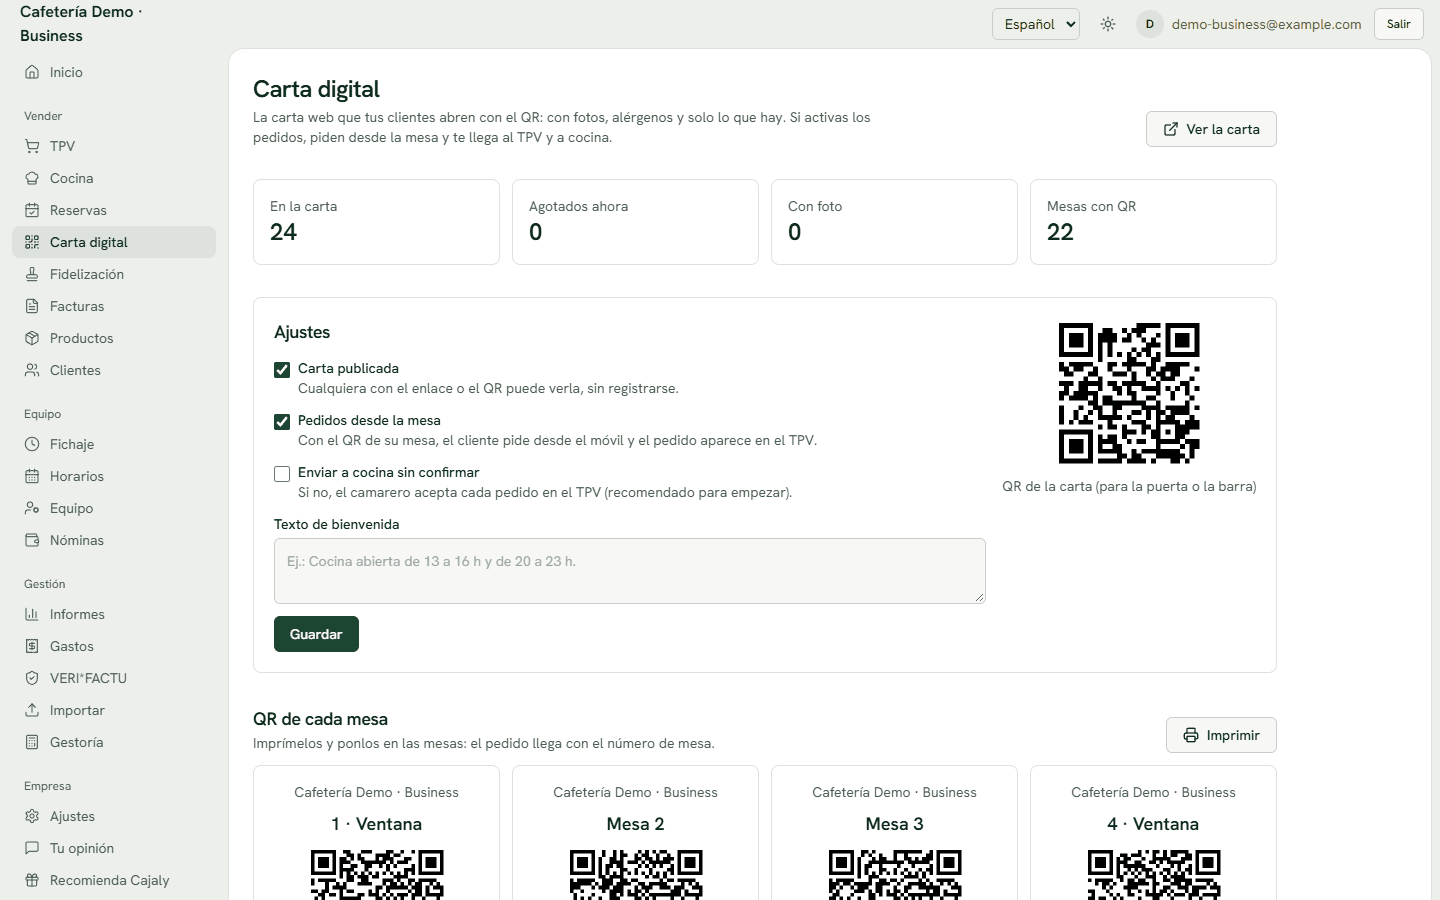1440x900 pixels.
Task: Go to Equipo in the sidebar
Action: tap(114, 508)
